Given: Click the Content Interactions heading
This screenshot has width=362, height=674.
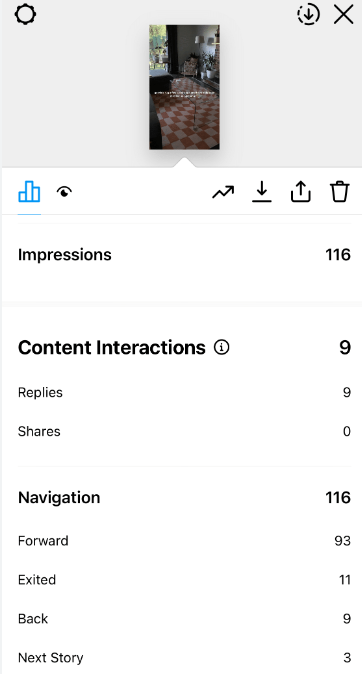Looking at the screenshot, I should 112,347.
